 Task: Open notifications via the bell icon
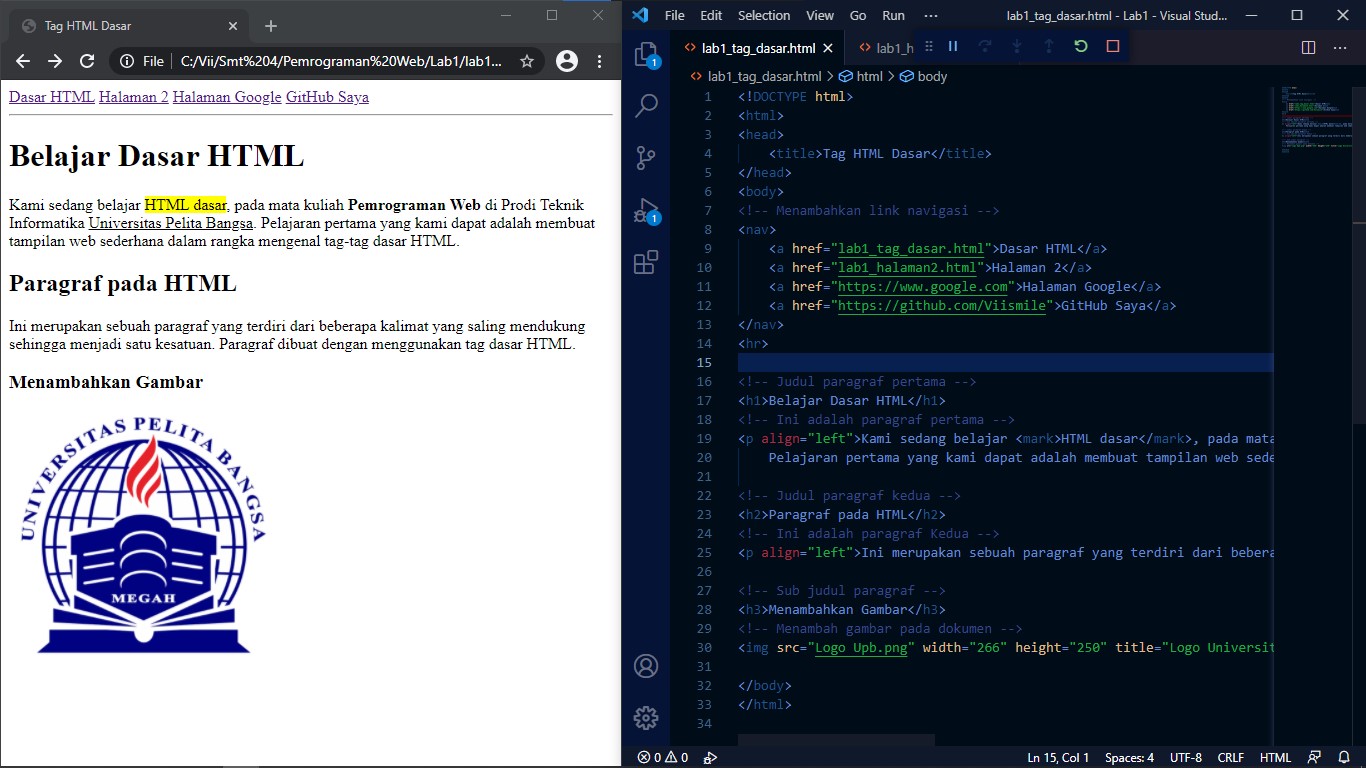(x=1344, y=757)
